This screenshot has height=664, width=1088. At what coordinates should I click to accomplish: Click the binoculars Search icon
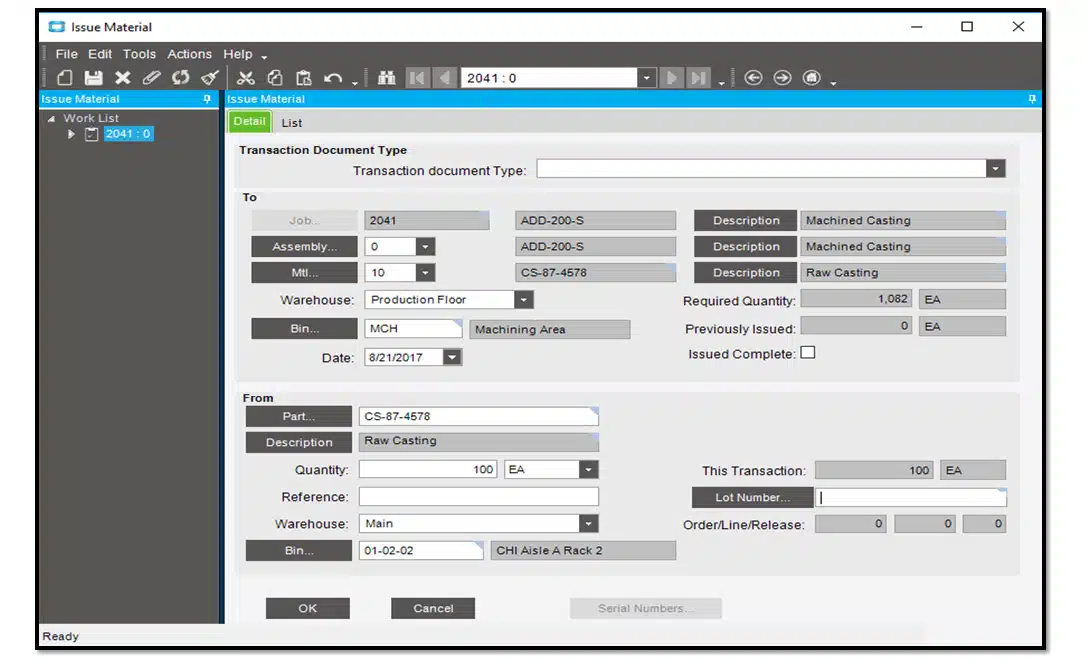click(x=386, y=78)
